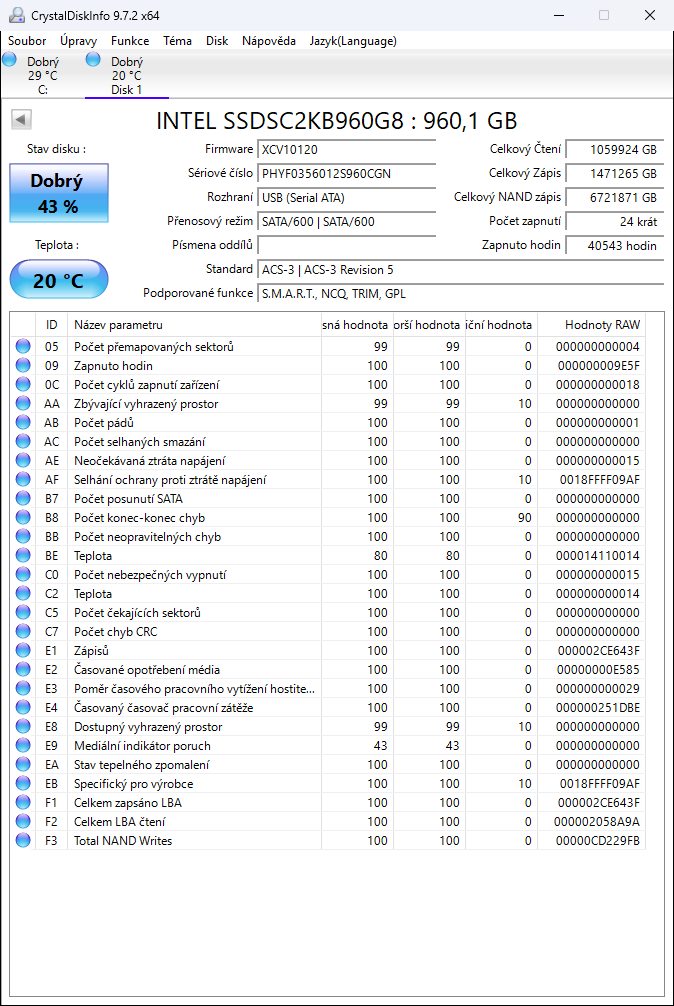Click status orb in row BB neopravitelných chyb
674x1006 pixels.
coord(23,536)
